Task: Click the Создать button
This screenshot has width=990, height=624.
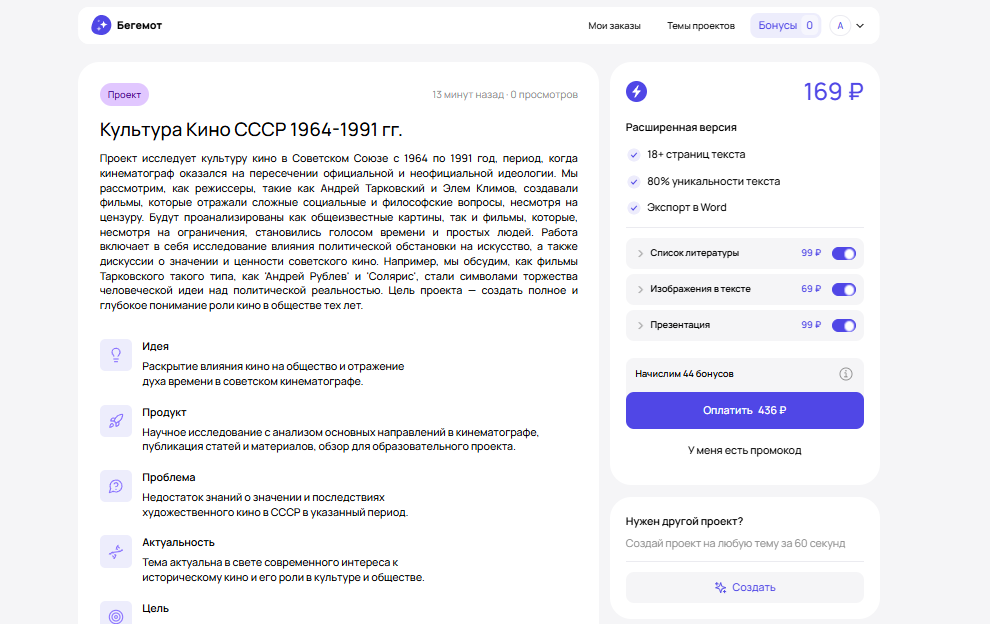Action: pyautogui.click(x=744, y=587)
